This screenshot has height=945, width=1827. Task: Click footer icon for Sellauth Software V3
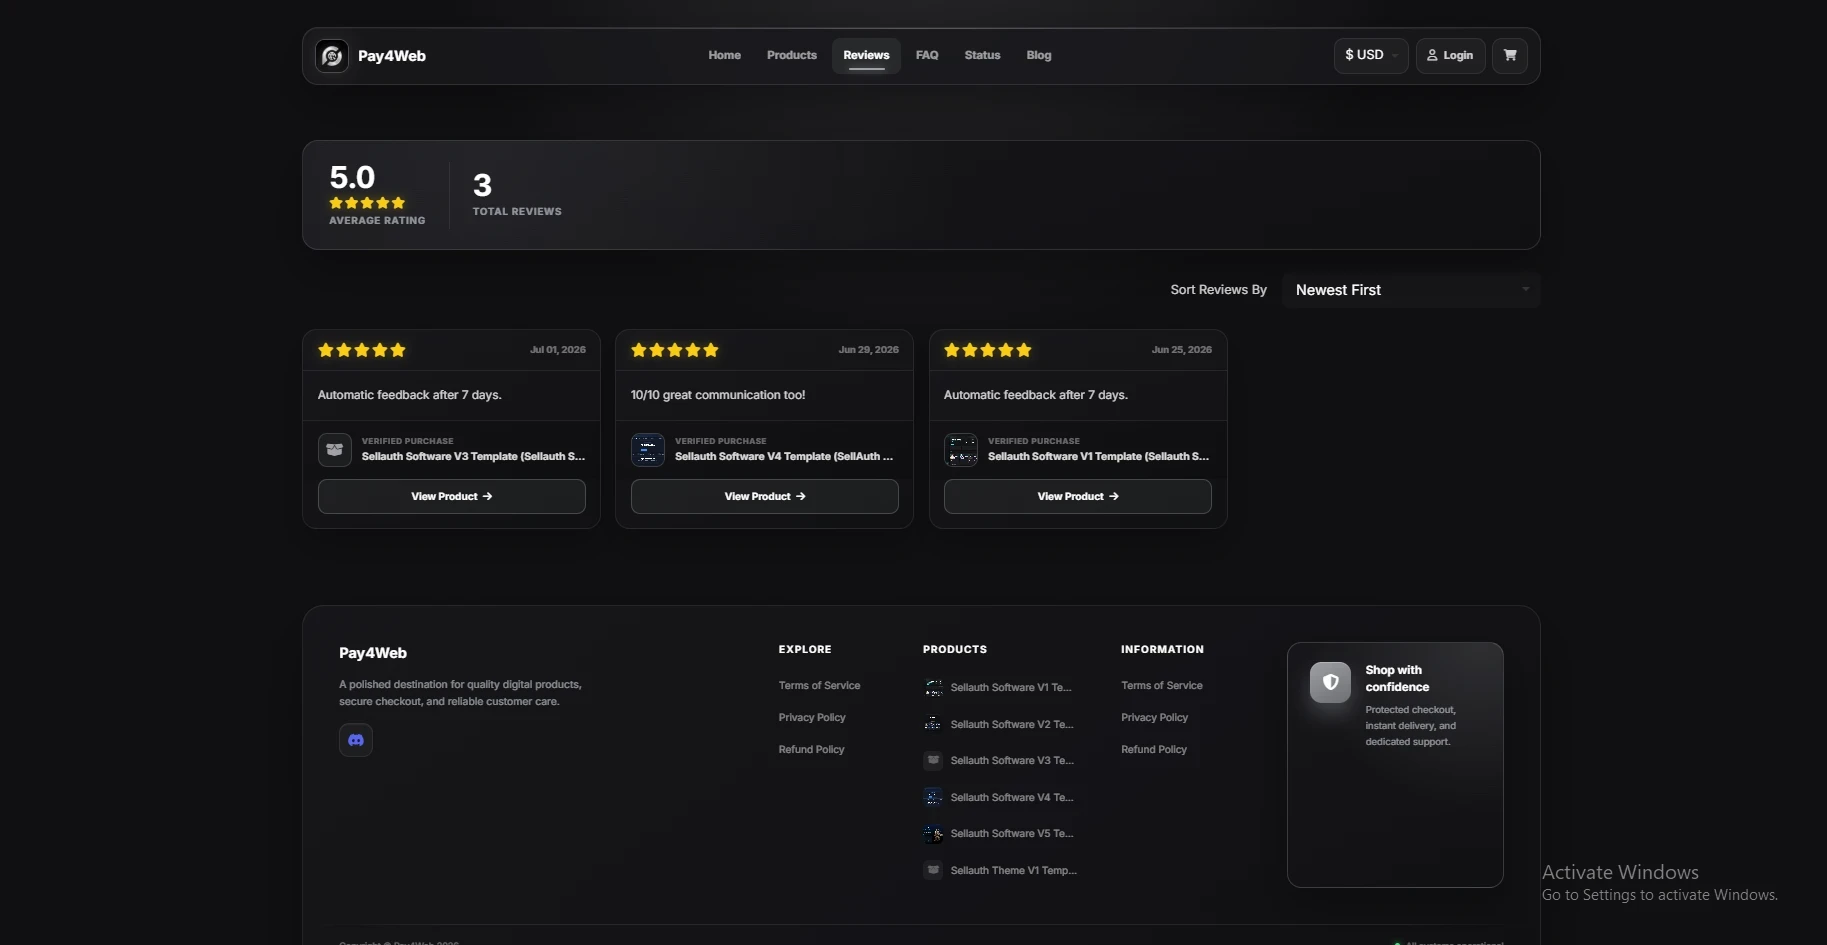click(x=933, y=761)
